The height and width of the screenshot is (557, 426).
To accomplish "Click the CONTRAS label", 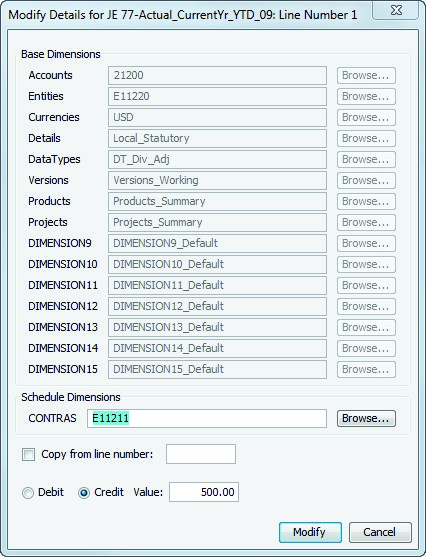I will (x=52, y=418).
